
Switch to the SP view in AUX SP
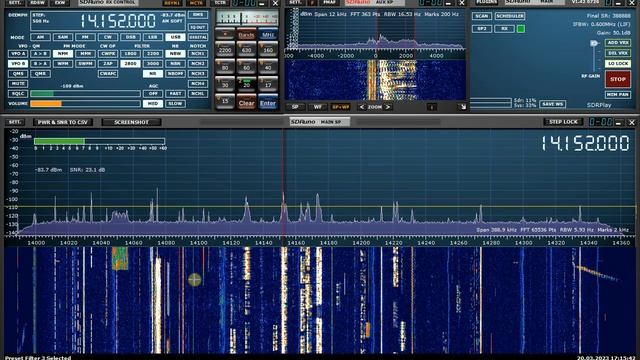[x=295, y=107]
